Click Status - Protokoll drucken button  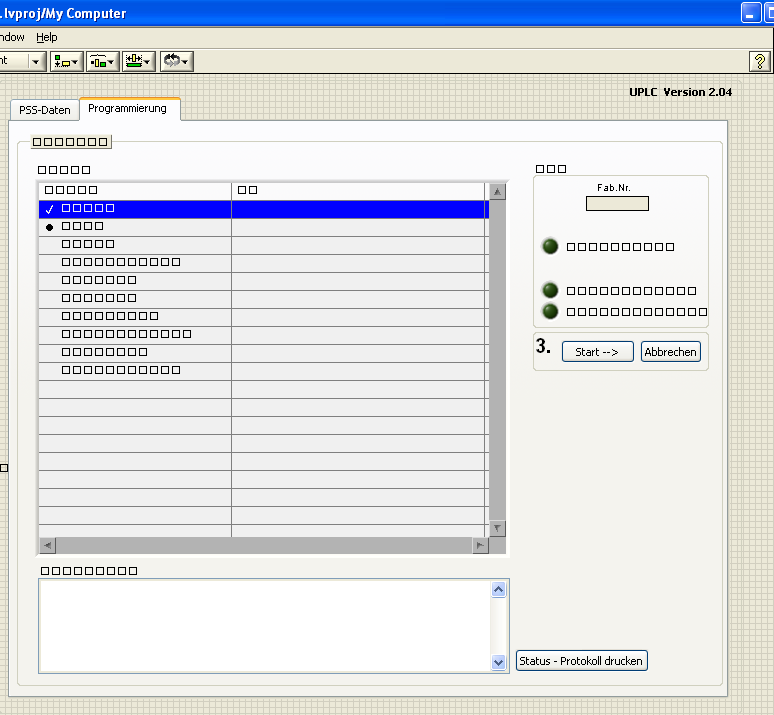point(581,661)
